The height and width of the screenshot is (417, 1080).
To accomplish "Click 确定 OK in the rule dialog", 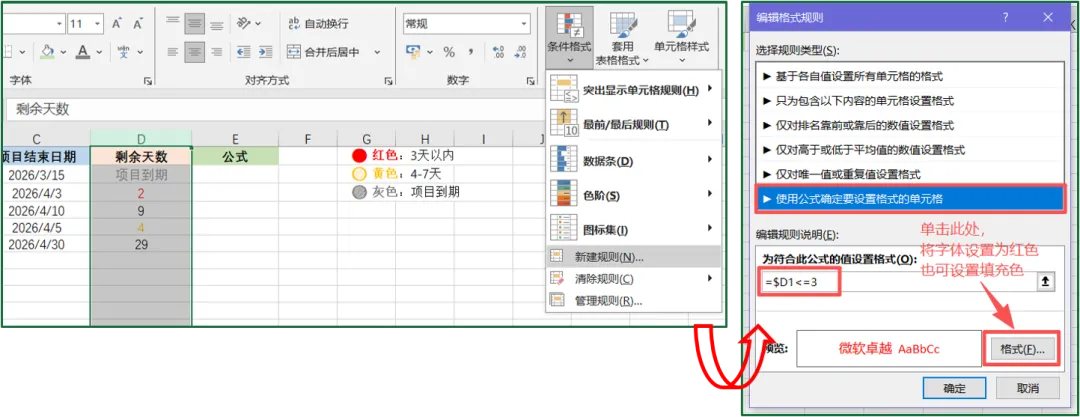I will (954, 388).
